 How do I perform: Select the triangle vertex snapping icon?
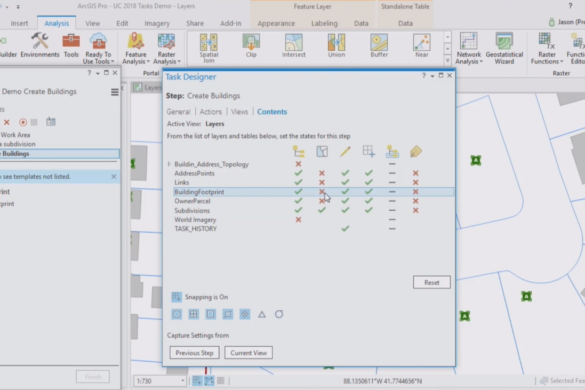[x=262, y=314]
